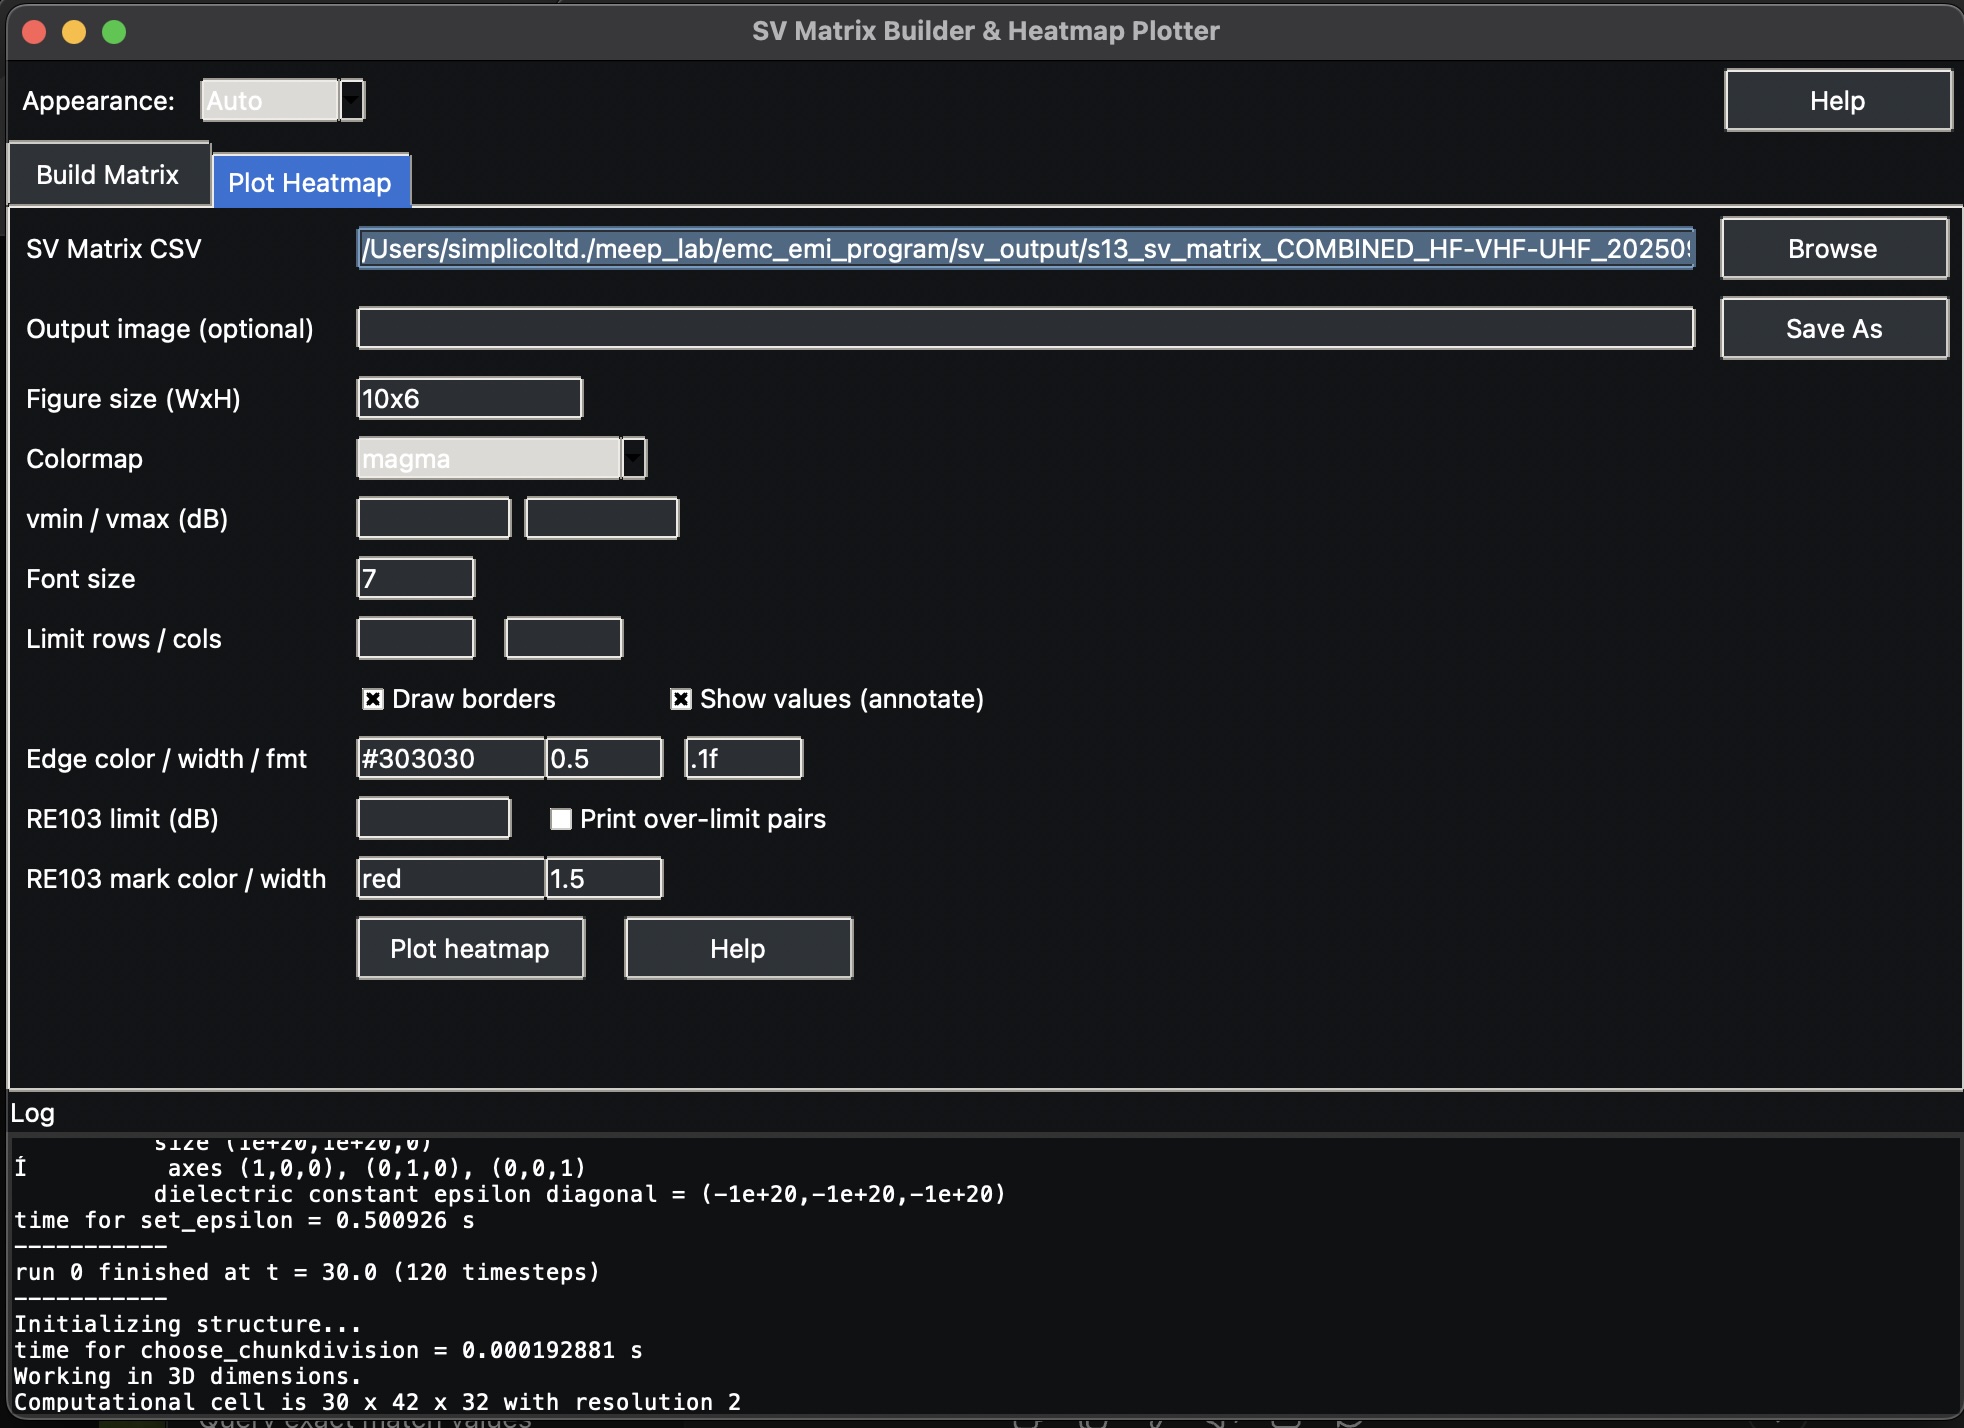Click the 'time for choose_chunkdivision' log line
1964x1428 pixels.
[328, 1350]
